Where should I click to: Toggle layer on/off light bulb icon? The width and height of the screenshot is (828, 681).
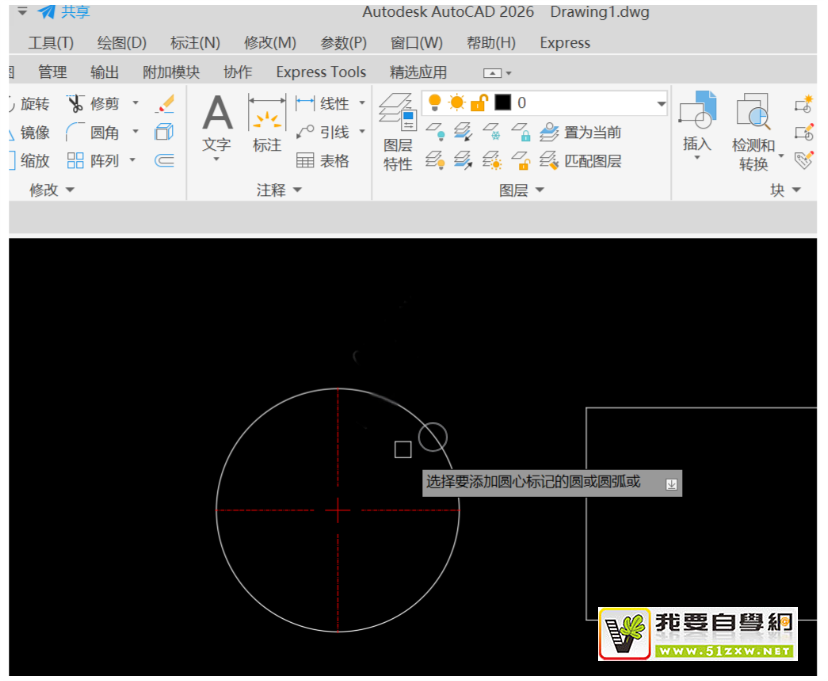[435, 103]
